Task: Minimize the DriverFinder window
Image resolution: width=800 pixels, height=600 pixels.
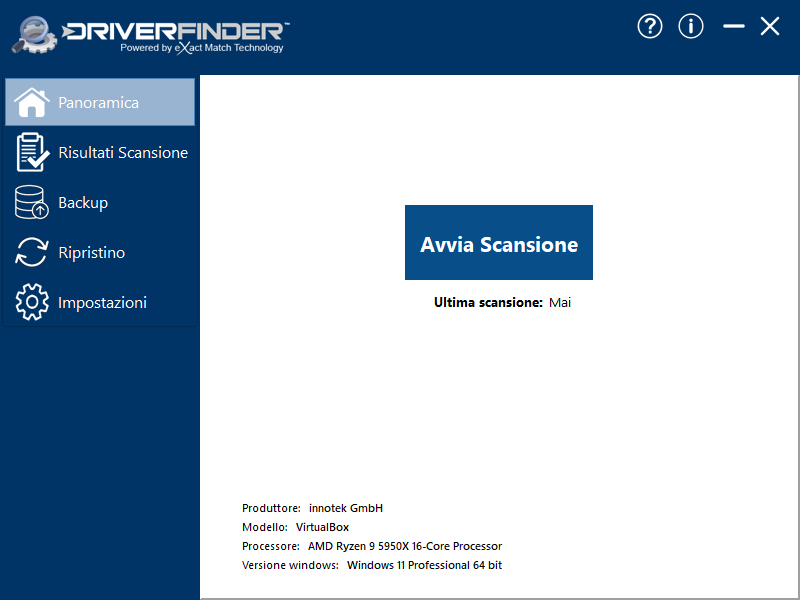Action: click(x=734, y=26)
